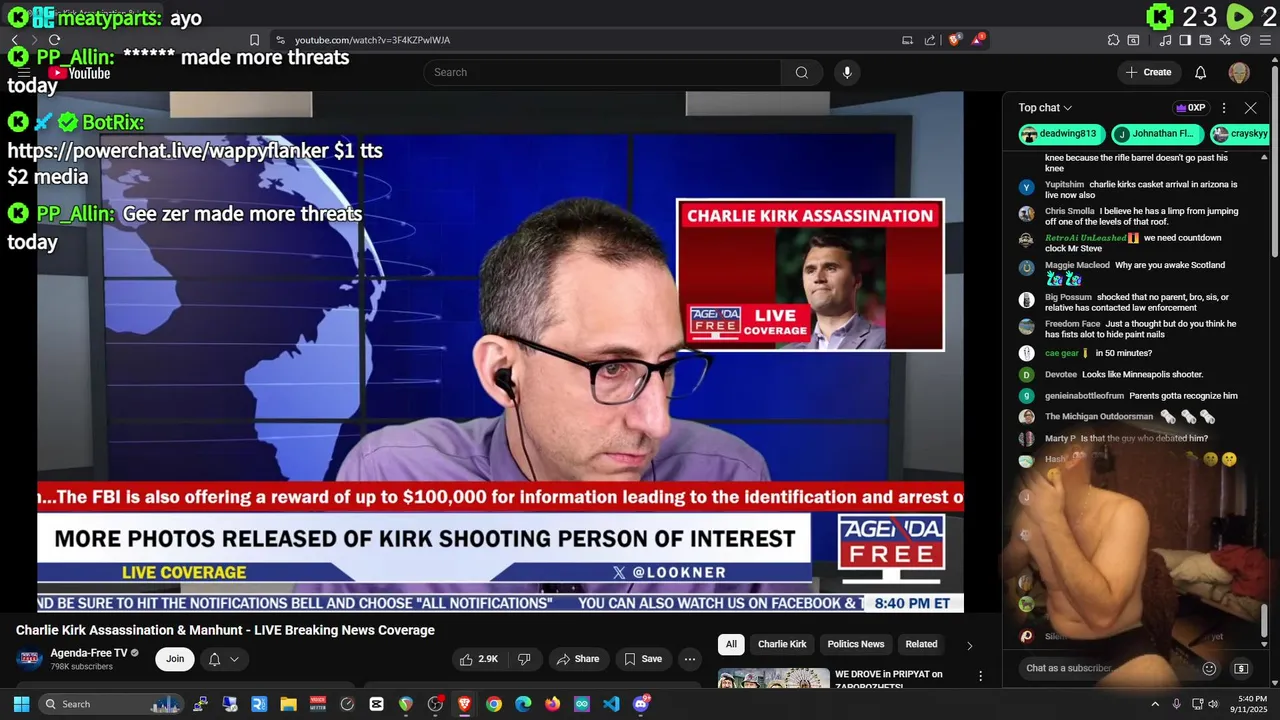Like the video with thumbs up 2.9K
Screen dimensions: 1280x720
tap(479, 659)
